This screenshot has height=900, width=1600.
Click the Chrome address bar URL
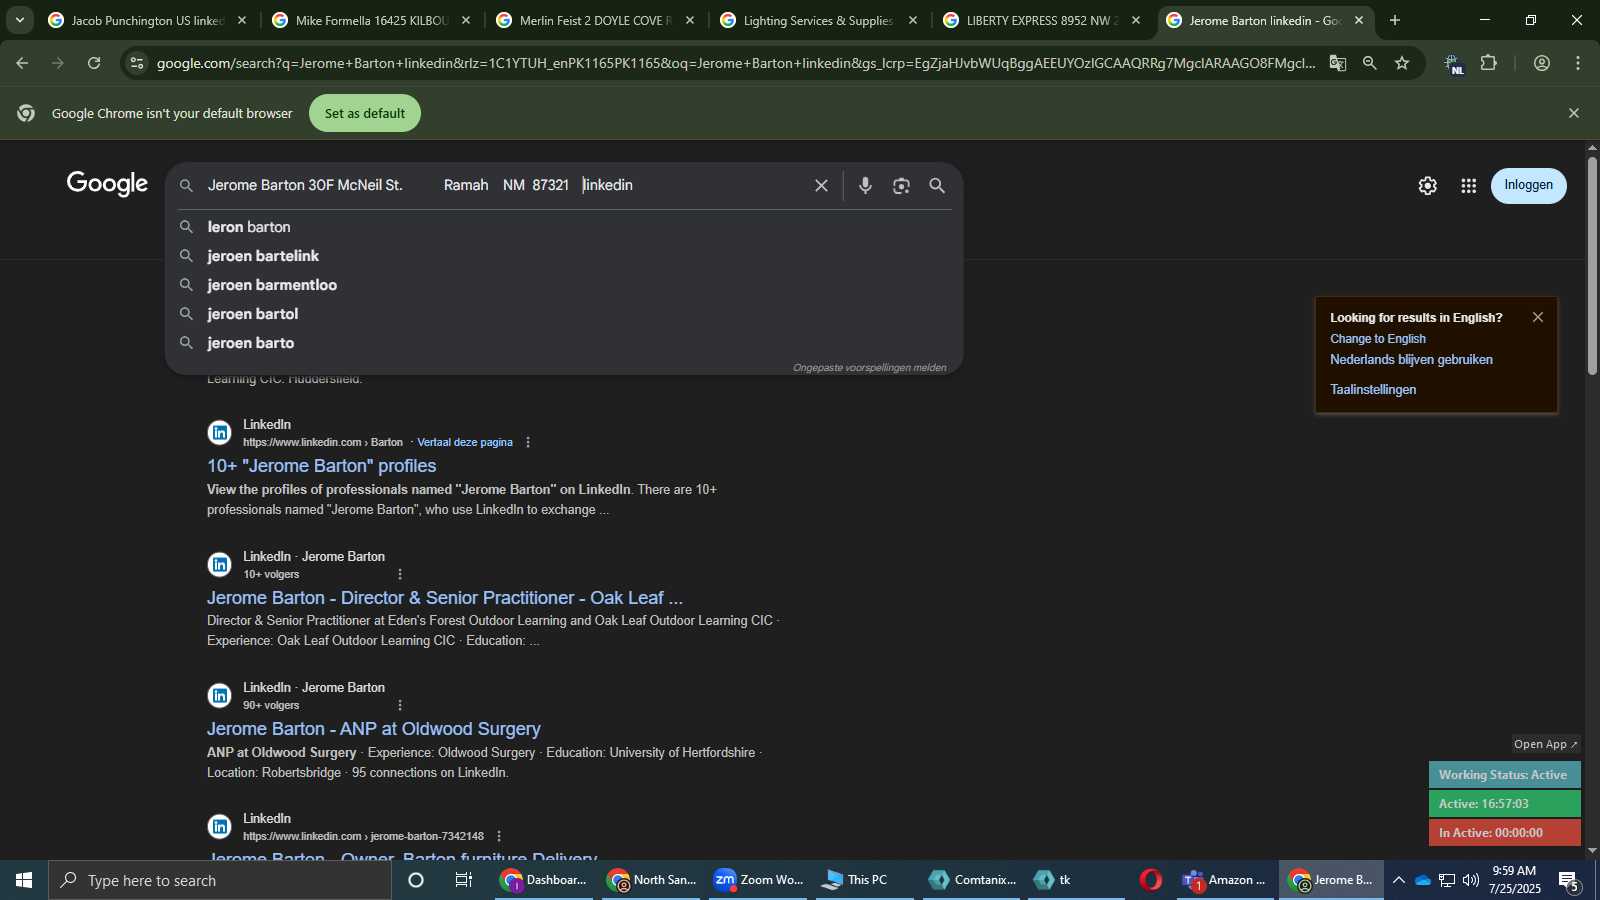tap(735, 63)
